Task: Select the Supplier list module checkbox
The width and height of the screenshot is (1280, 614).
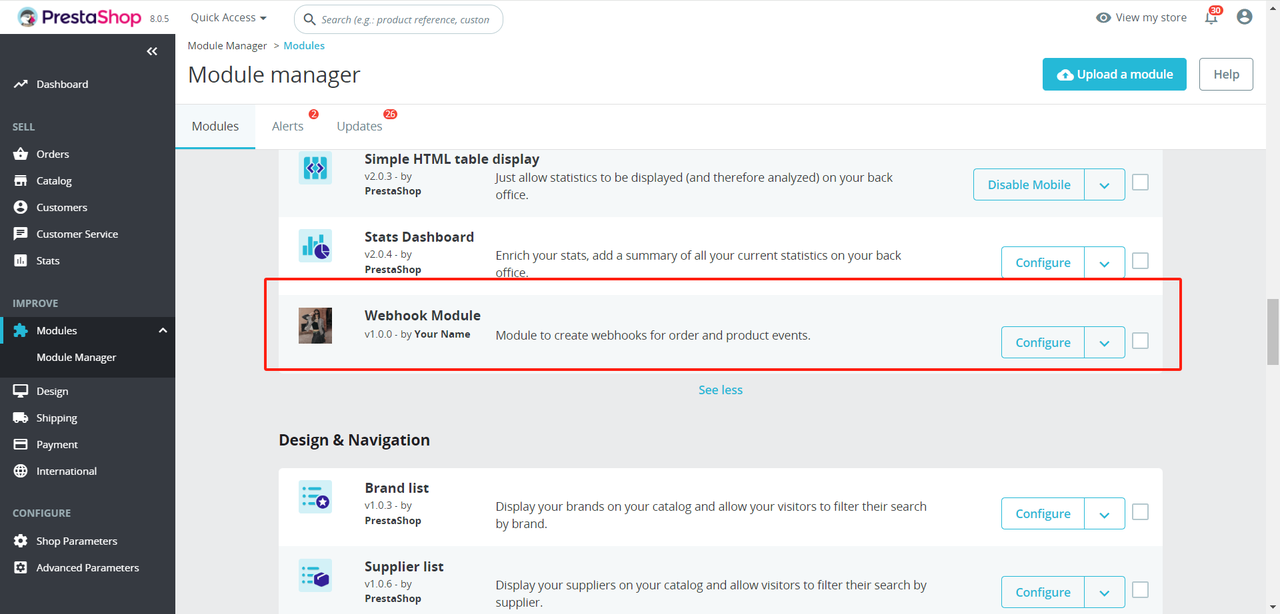Action: click(1140, 590)
